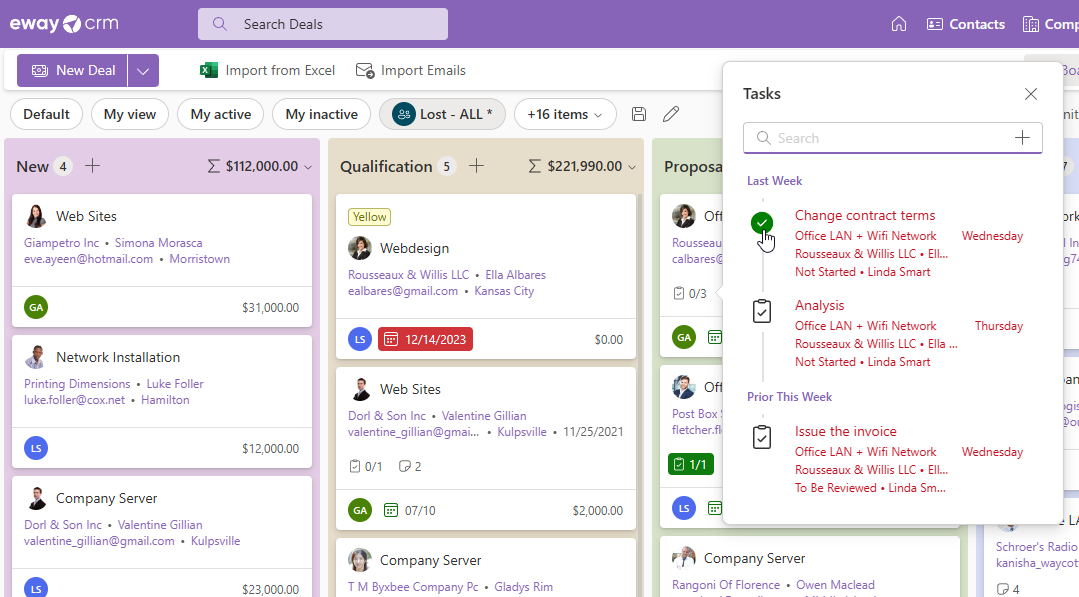Open the Luke Foller contact link
The image size is (1079, 597).
pyautogui.click(x=175, y=384)
